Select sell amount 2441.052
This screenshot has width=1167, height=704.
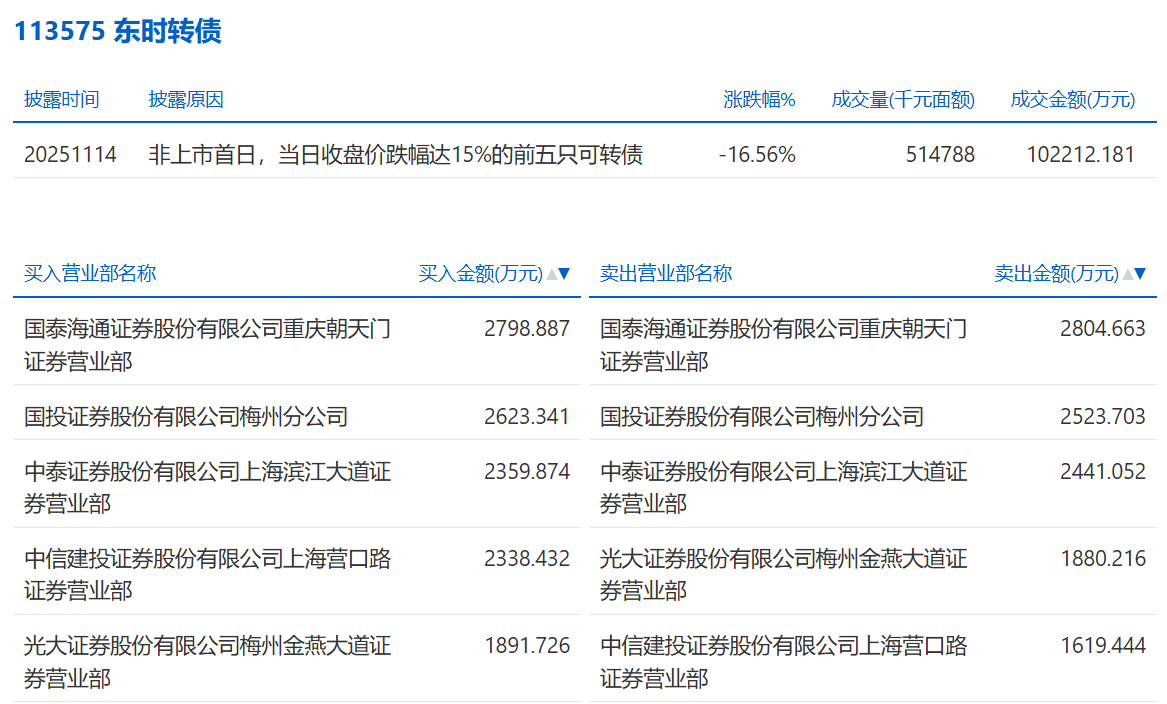click(x=1103, y=472)
